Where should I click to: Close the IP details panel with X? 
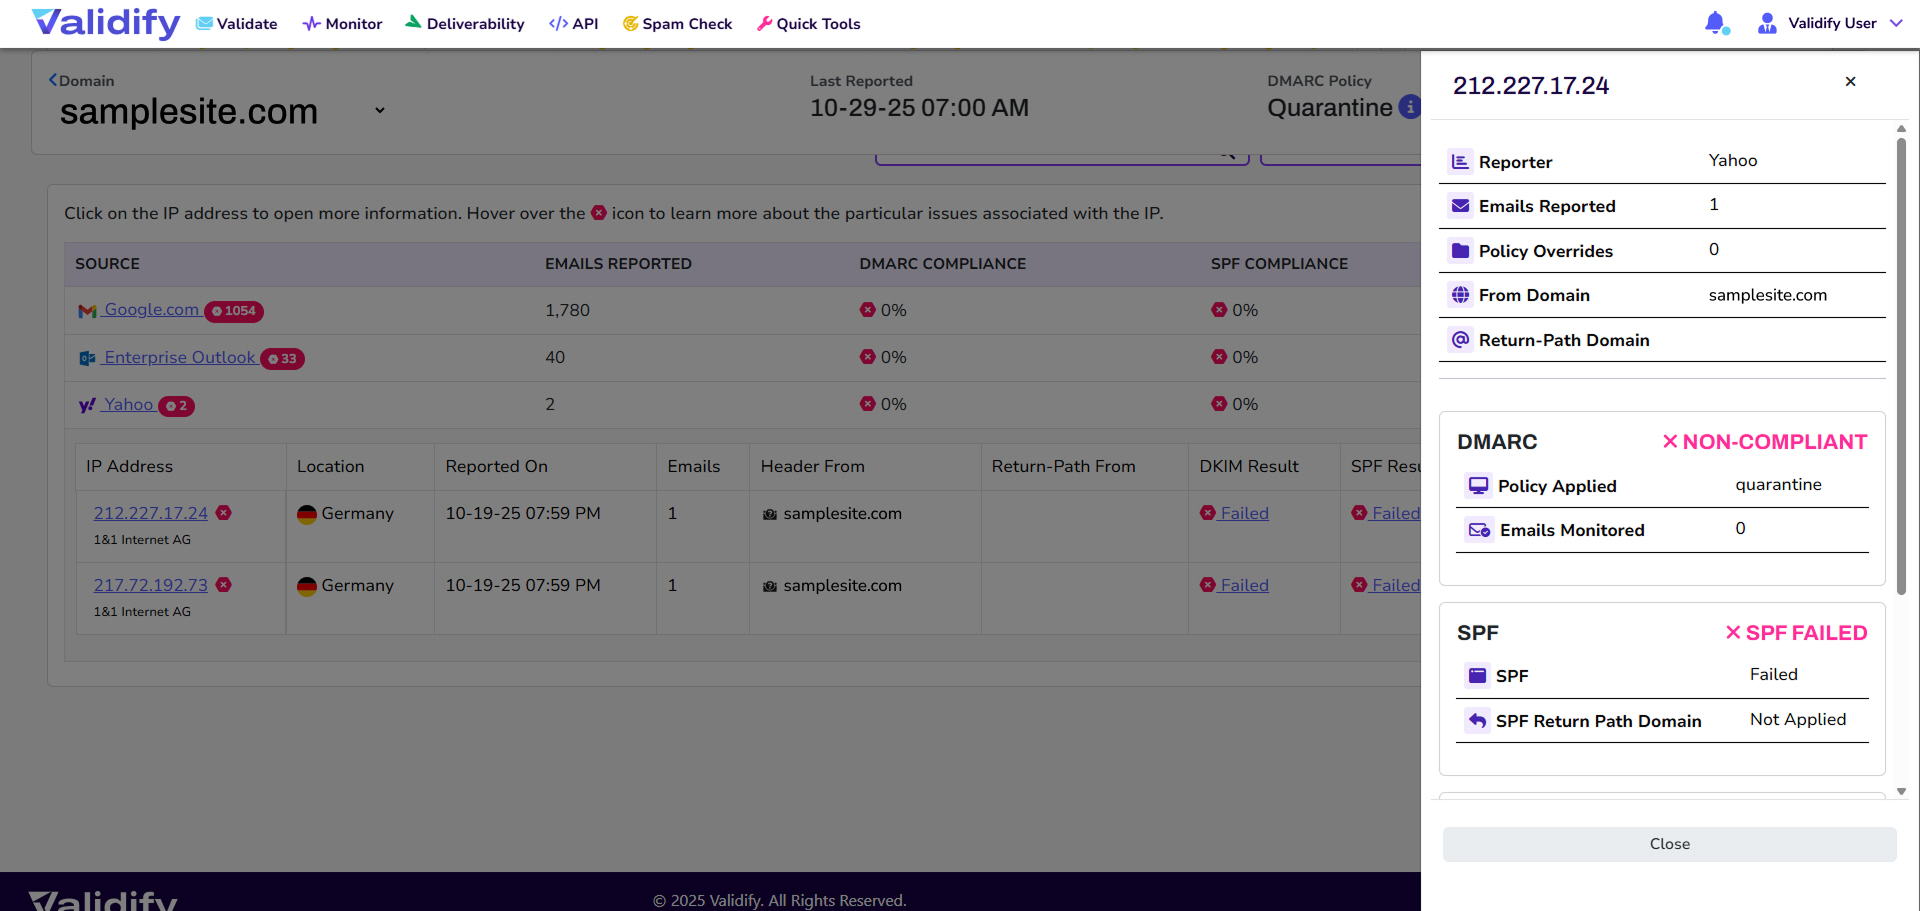tap(1850, 82)
